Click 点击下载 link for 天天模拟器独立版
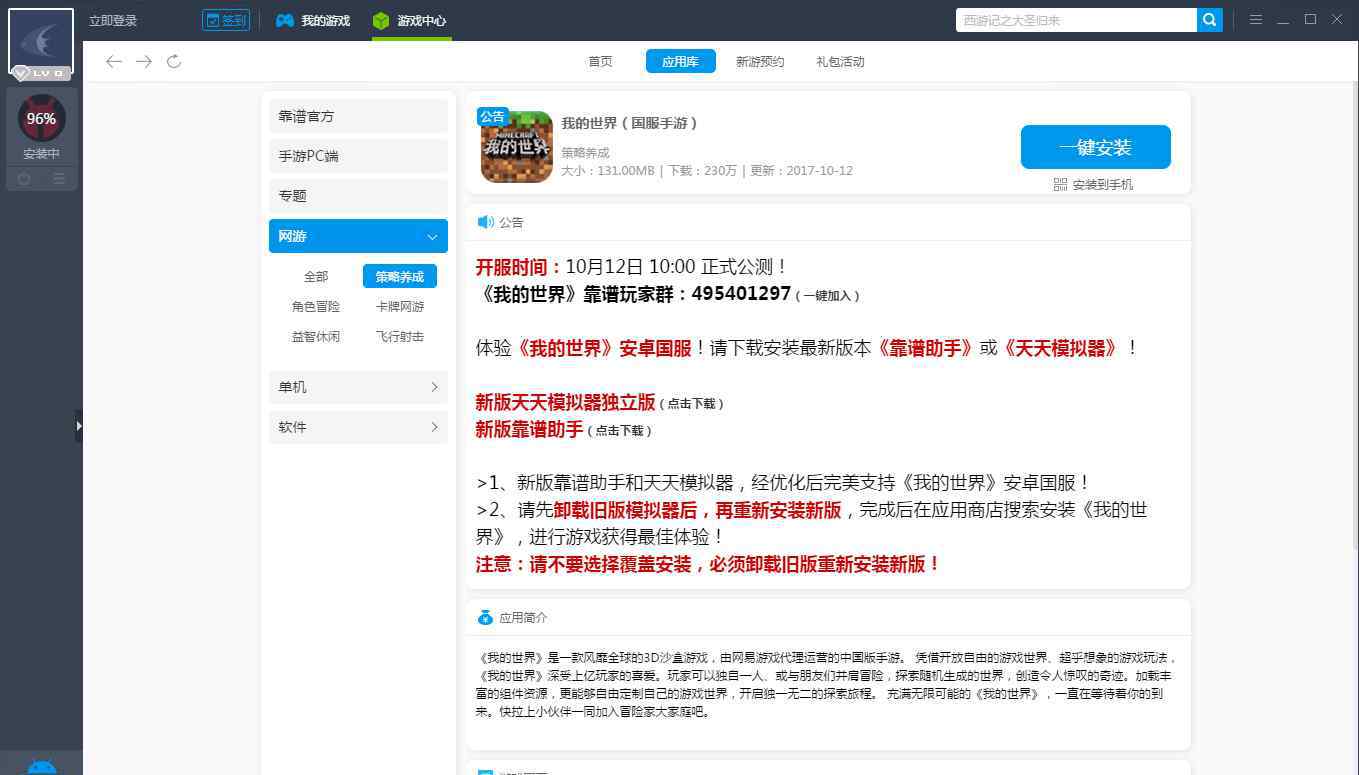This screenshot has width=1359, height=775. pos(692,404)
